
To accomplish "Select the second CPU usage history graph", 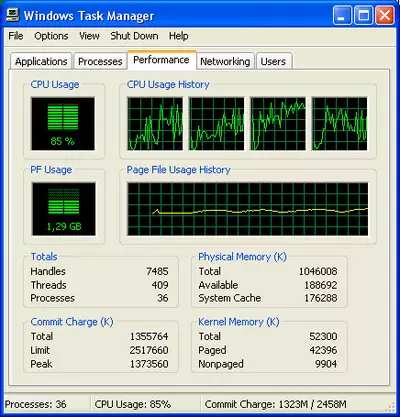I will pyautogui.click(x=216, y=124).
